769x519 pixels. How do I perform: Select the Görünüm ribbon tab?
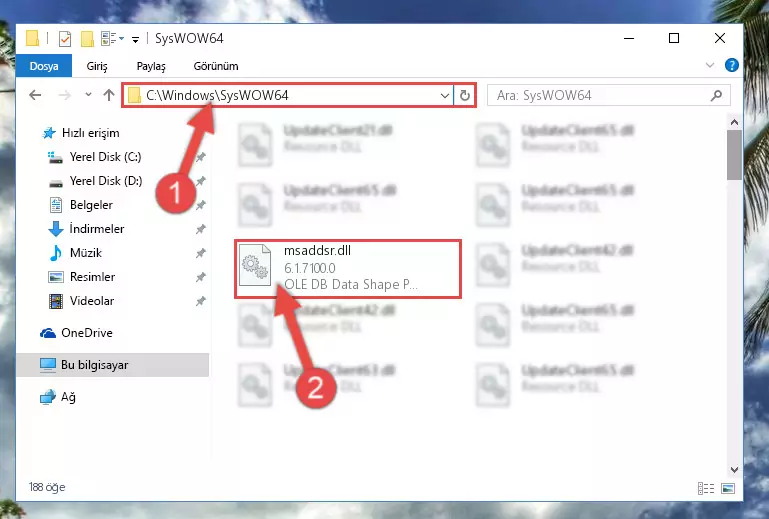[x=216, y=66]
